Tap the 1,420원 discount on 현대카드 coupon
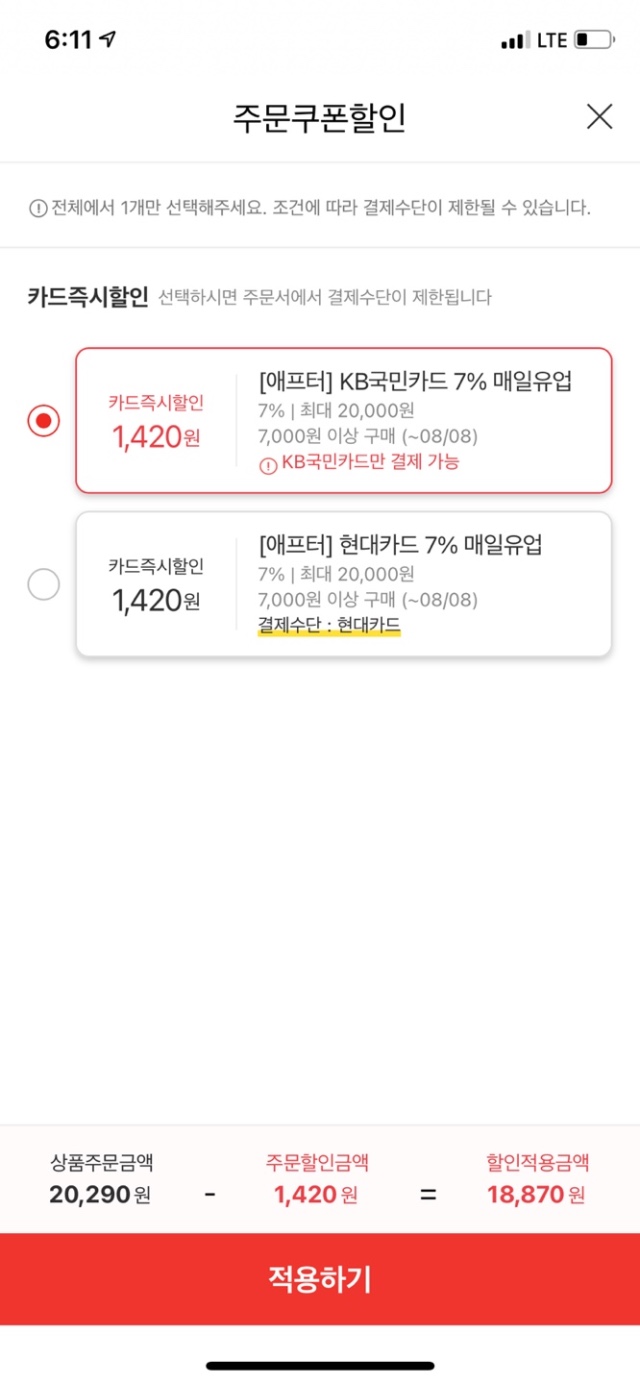 point(156,600)
